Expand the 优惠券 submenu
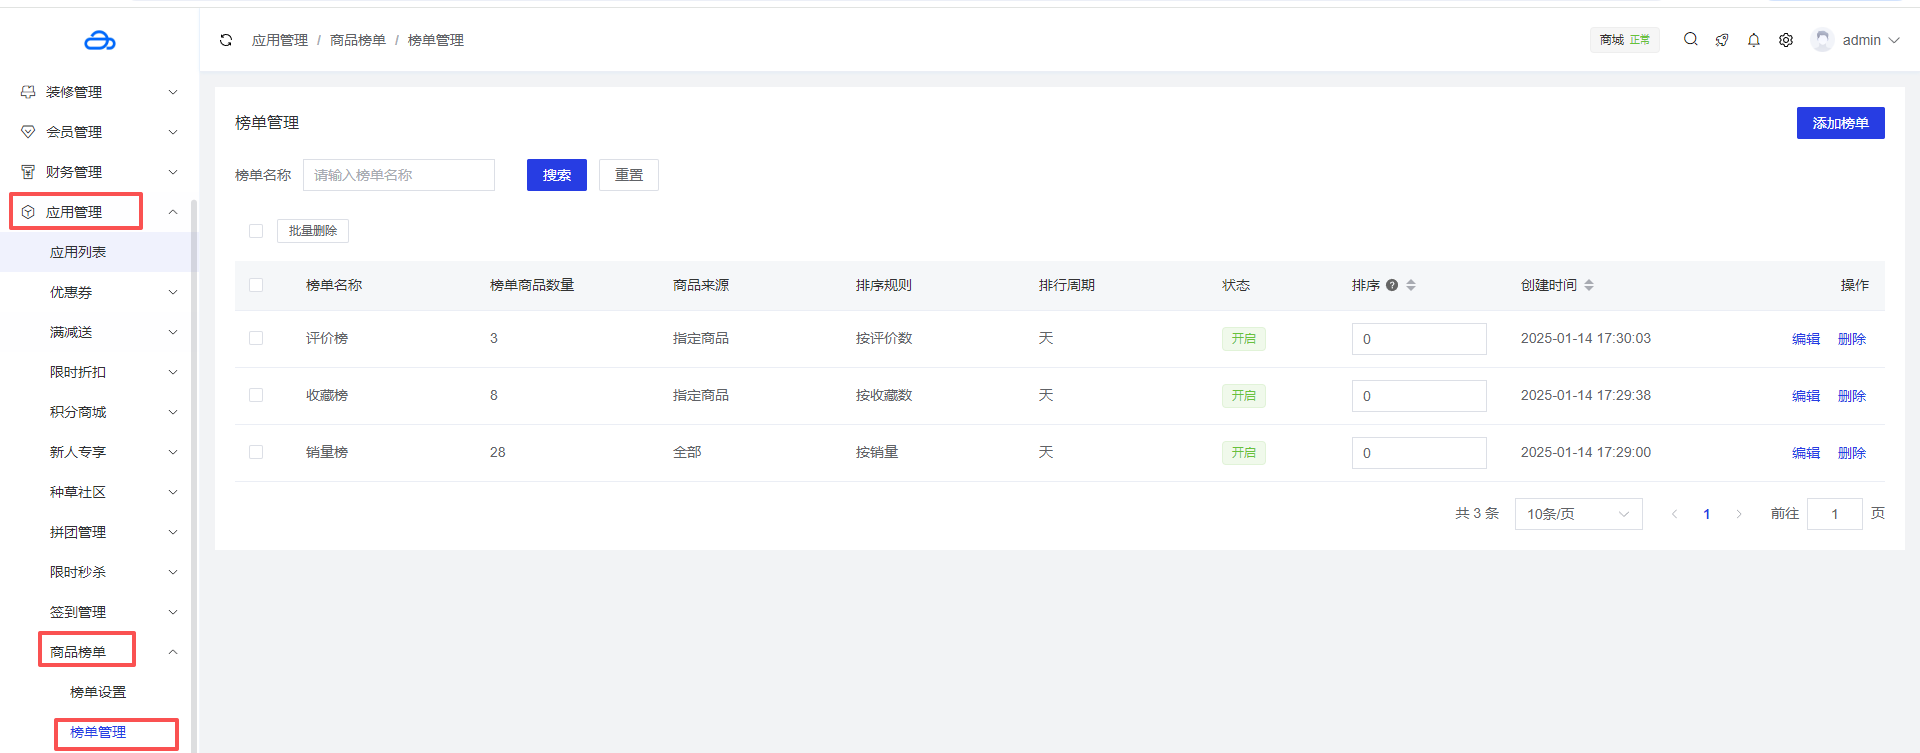Screen dimensions: 1920x753 coord(112,292)
